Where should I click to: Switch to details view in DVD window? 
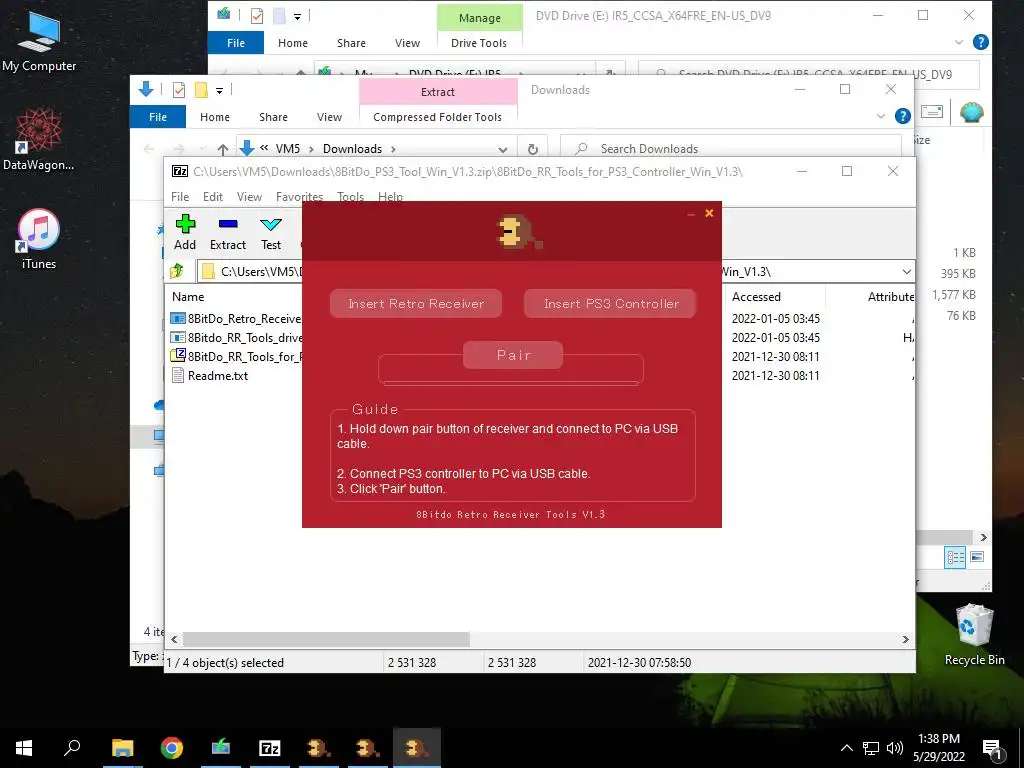[x=955, y=557]
